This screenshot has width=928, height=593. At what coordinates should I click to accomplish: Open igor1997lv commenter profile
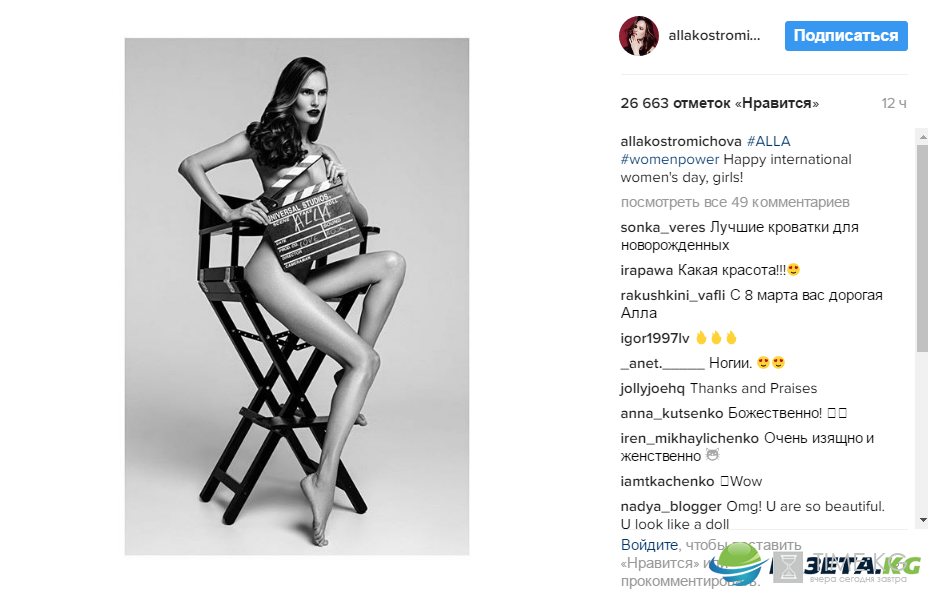click(x=655, y=339)
